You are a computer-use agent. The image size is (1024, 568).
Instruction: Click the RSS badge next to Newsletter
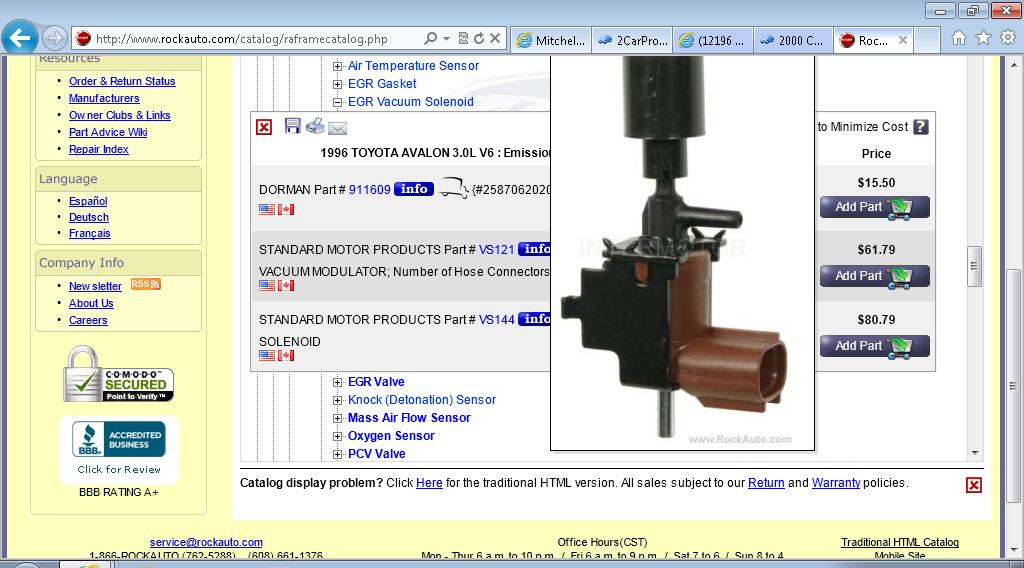[x=146, y=284]
